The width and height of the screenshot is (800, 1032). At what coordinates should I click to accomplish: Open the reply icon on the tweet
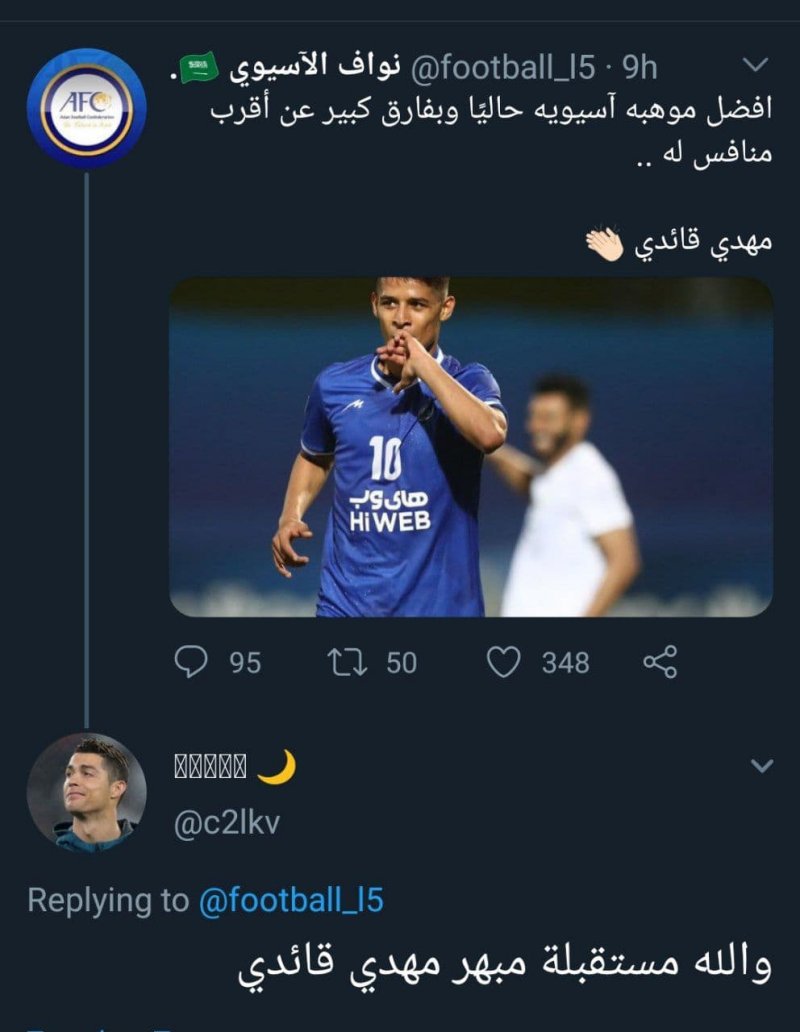191,662
